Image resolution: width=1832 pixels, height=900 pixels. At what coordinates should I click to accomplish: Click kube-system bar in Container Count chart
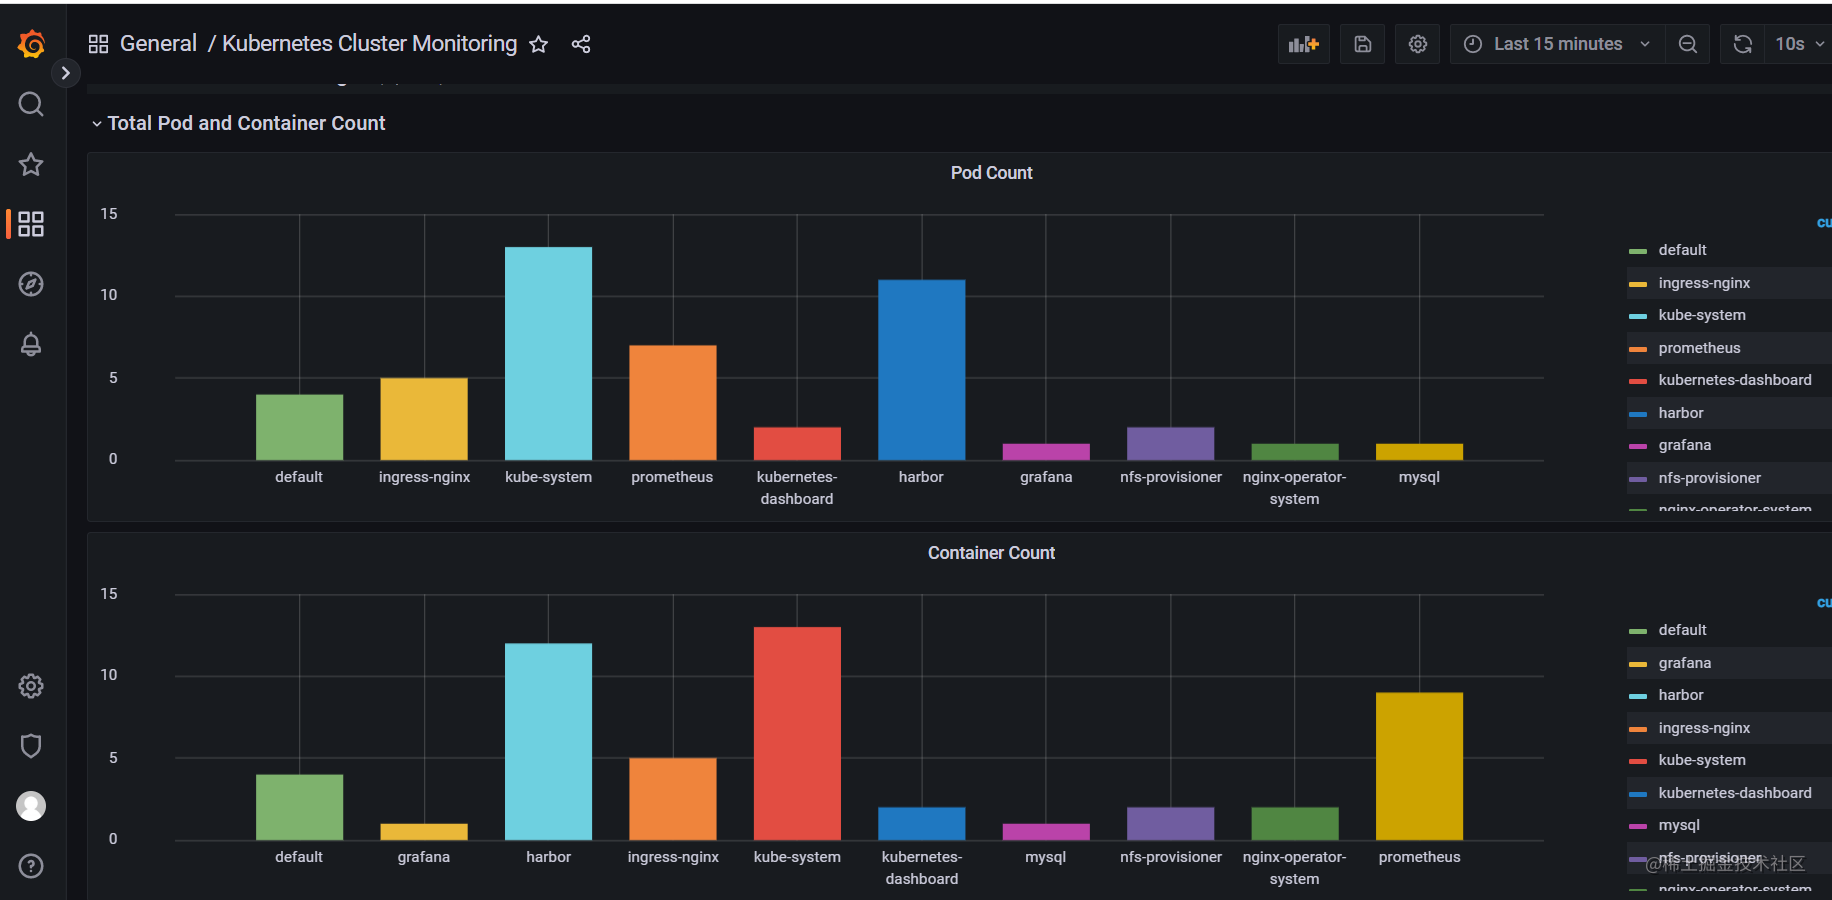[x=797, y=733]
